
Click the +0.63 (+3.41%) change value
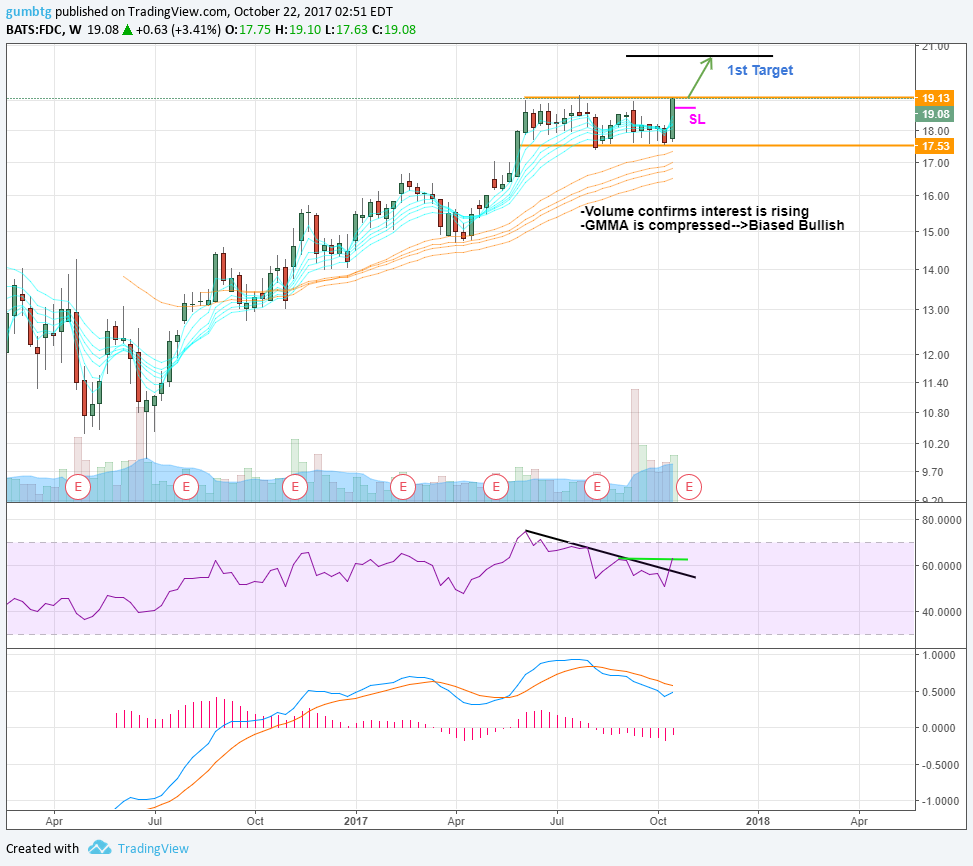(x=178, y=30)
